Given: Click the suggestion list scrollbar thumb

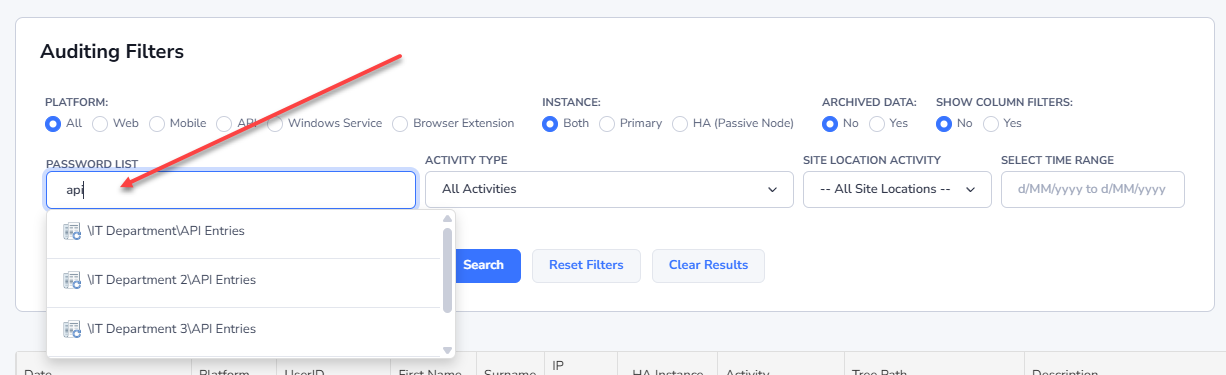Looking at the screenshot, I should coord(447,270).
